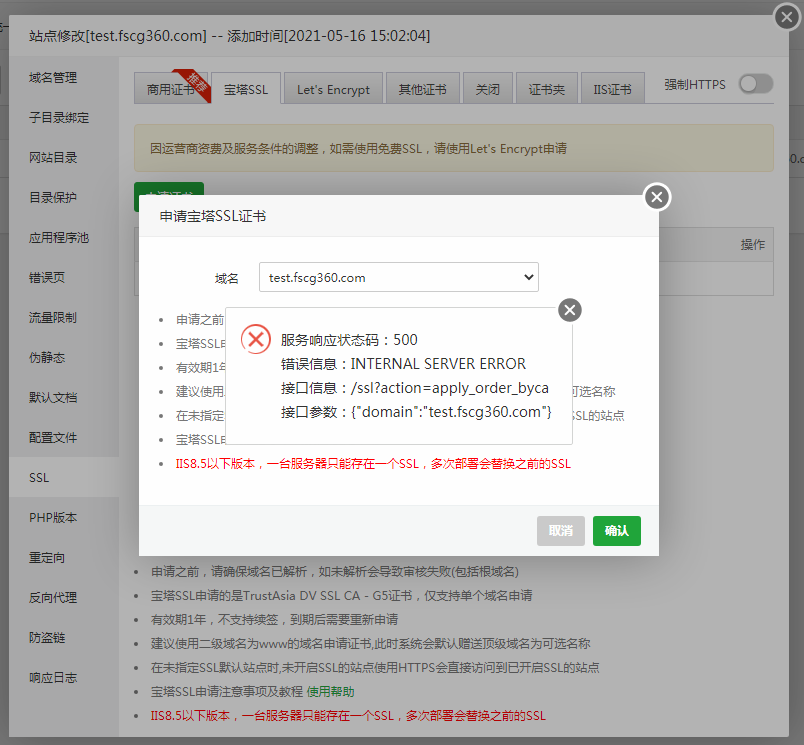Viewport: 804px width, 745px height.
Task: Click the red IIS8.5 warning in the dialog
Action: point(373,464)
